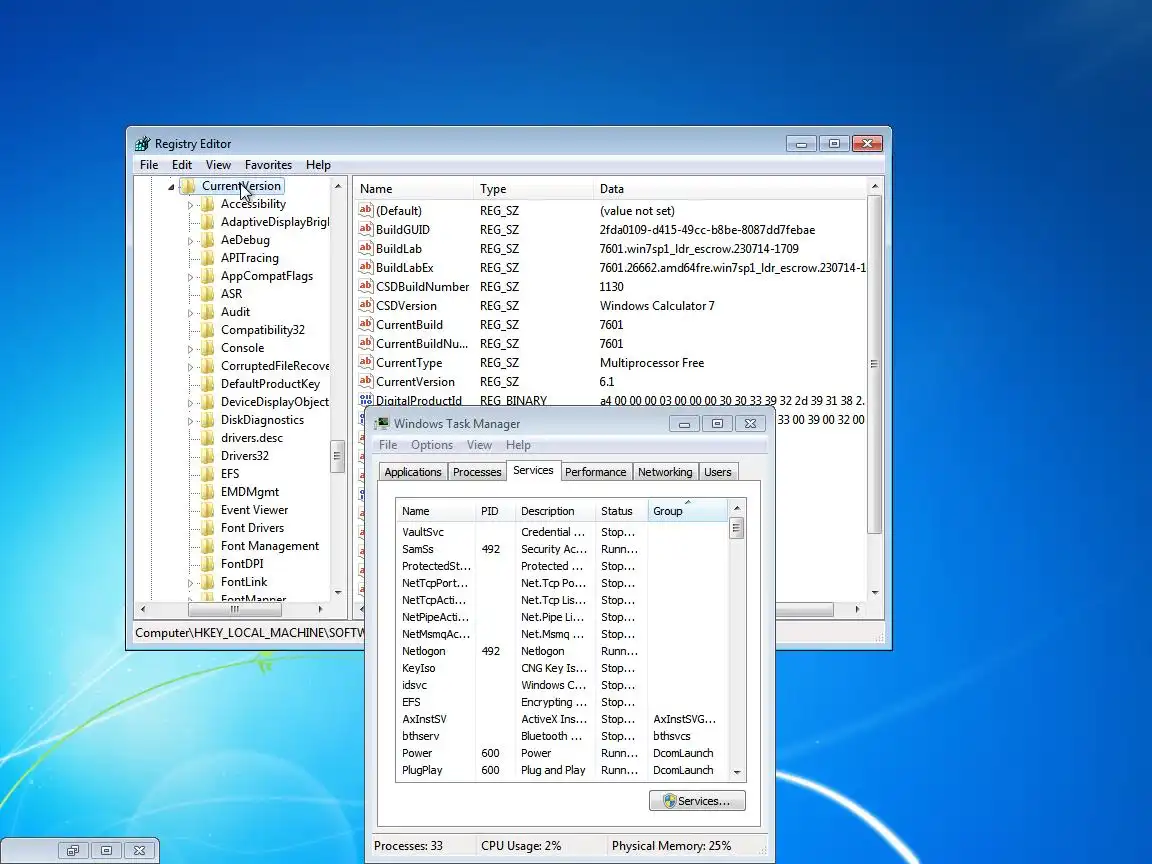This screenshot has height=864, width=1152.
Task: Click the EFS folder icon in registry tree
Action: coord(208,474)
